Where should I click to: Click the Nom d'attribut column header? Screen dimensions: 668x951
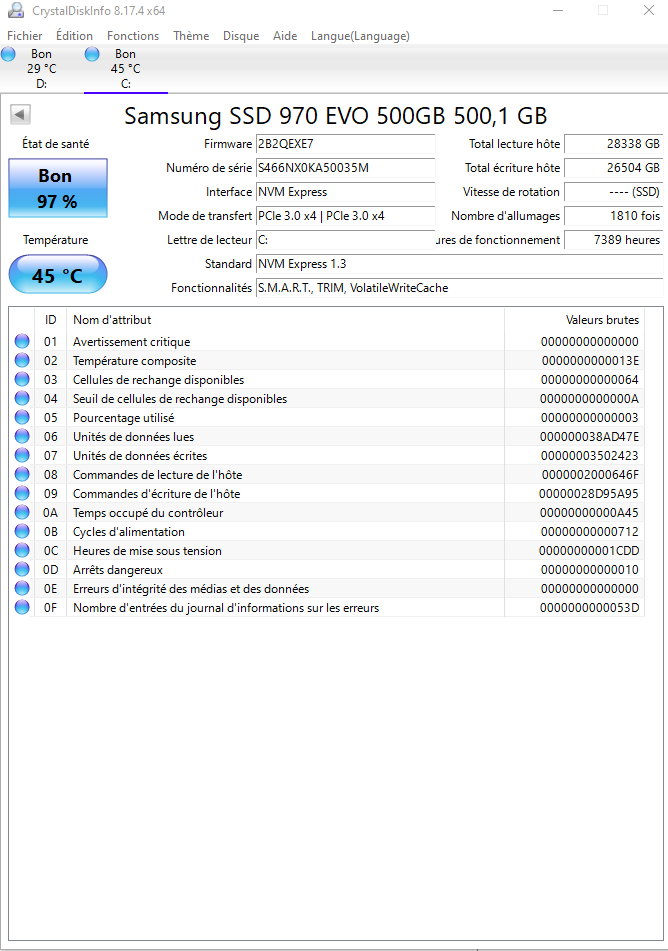click(285, 320)
